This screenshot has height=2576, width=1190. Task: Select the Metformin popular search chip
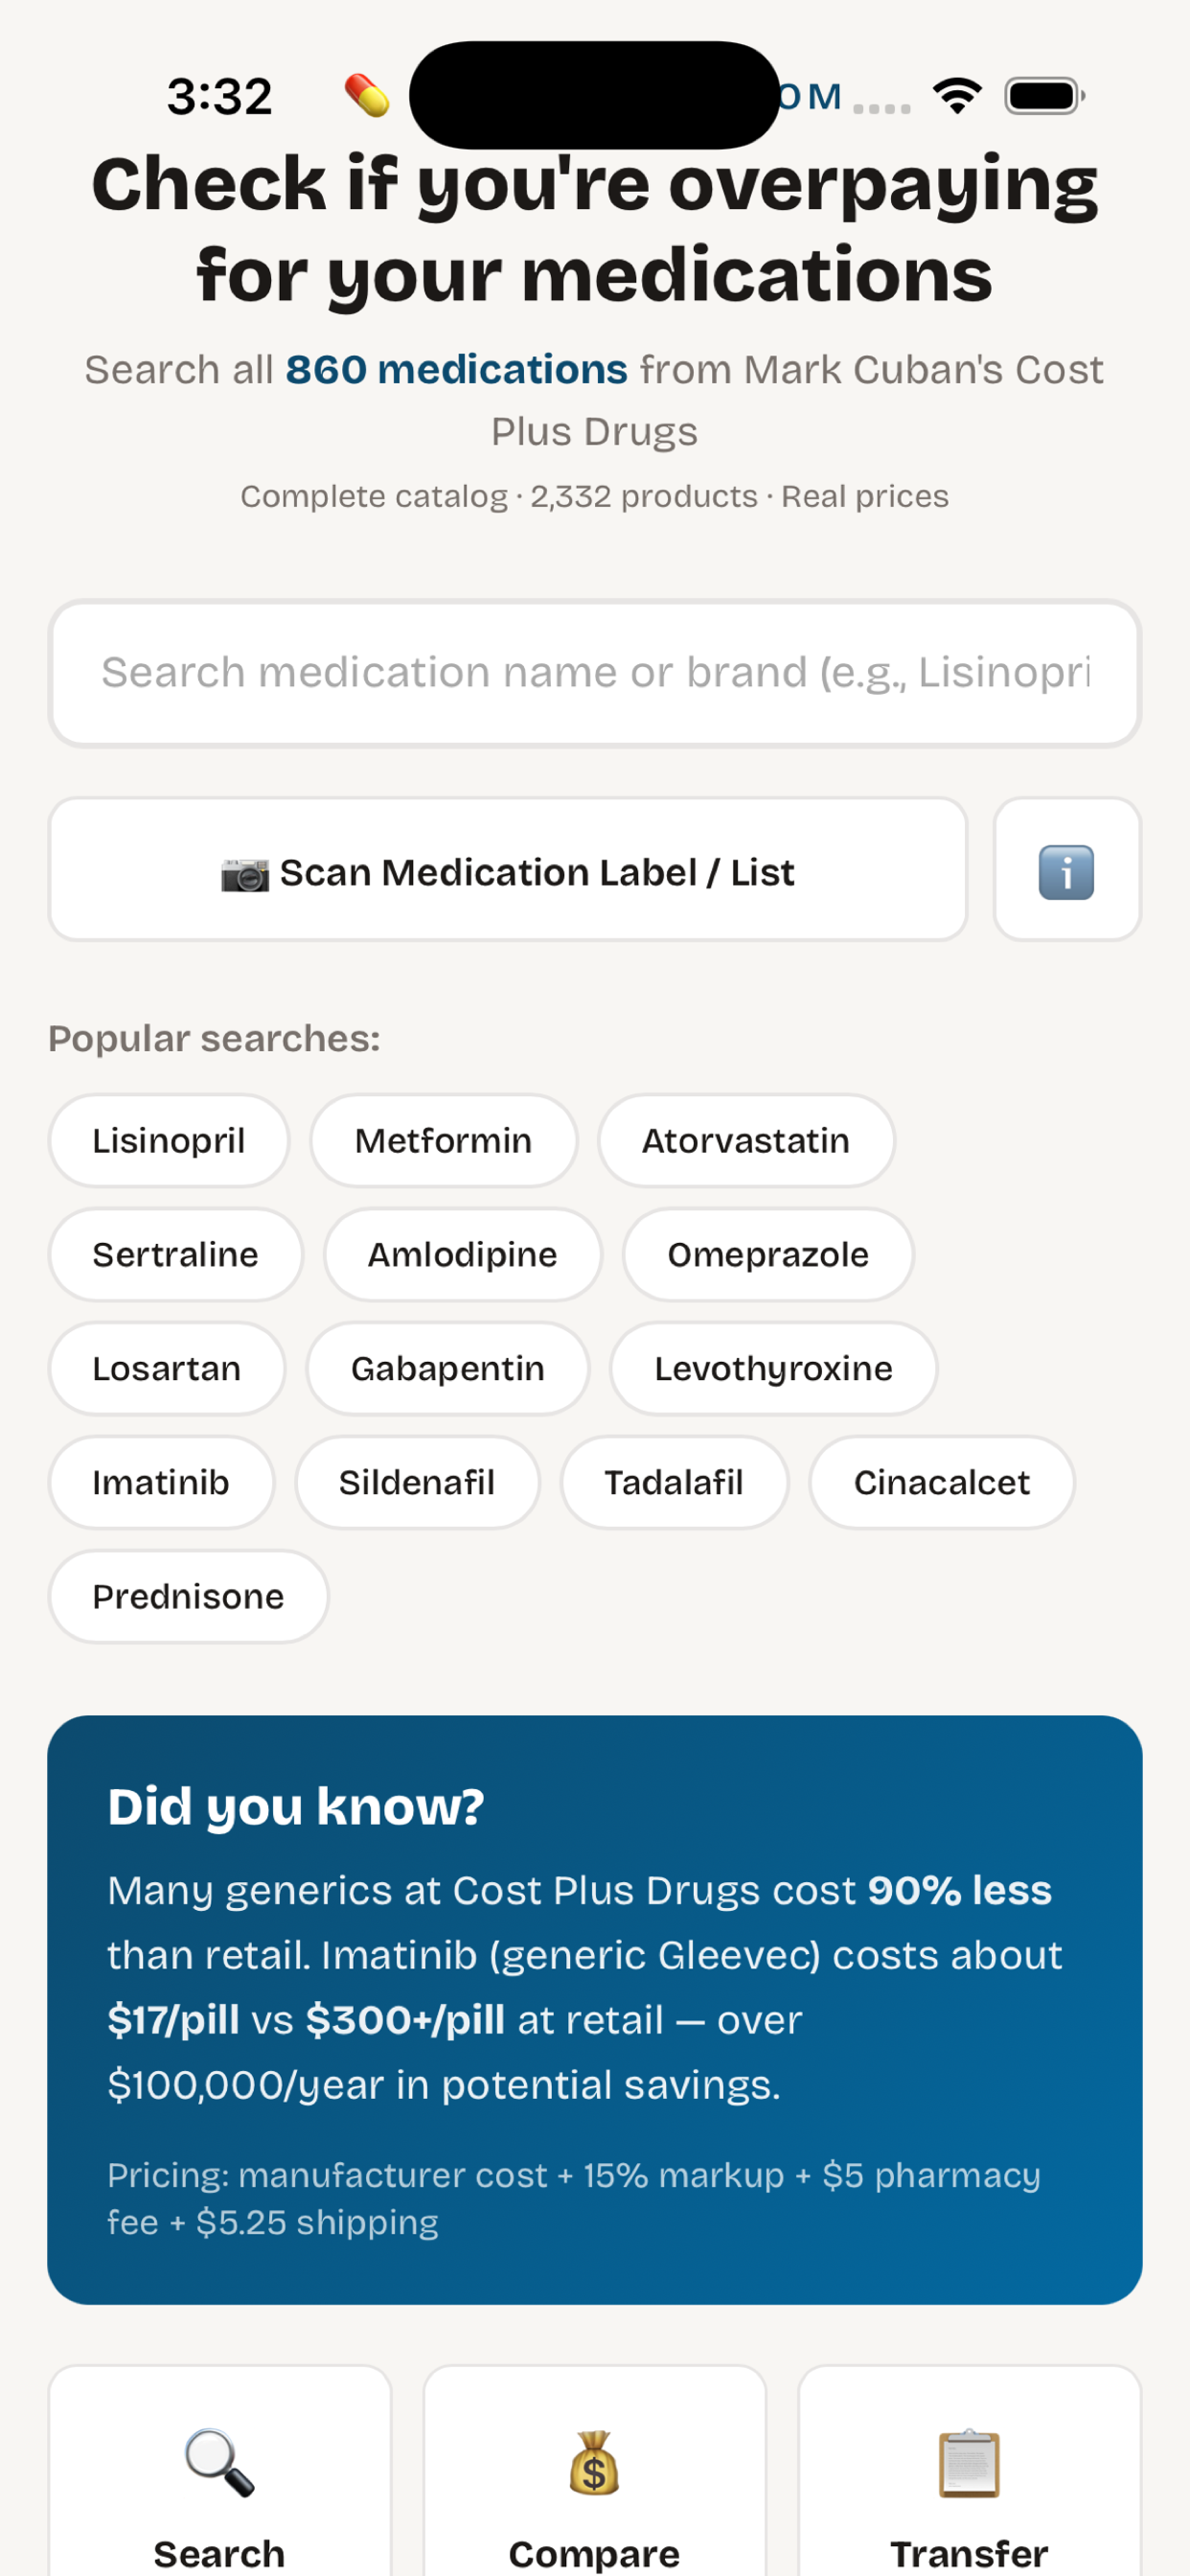click(x=444, y=1141)
